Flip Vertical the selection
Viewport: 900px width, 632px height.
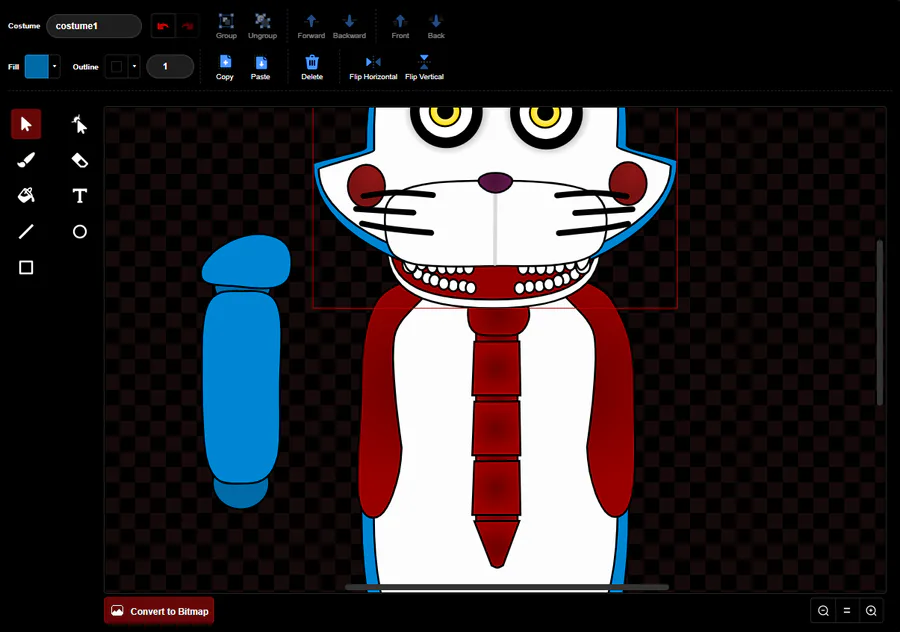[424, 67]
